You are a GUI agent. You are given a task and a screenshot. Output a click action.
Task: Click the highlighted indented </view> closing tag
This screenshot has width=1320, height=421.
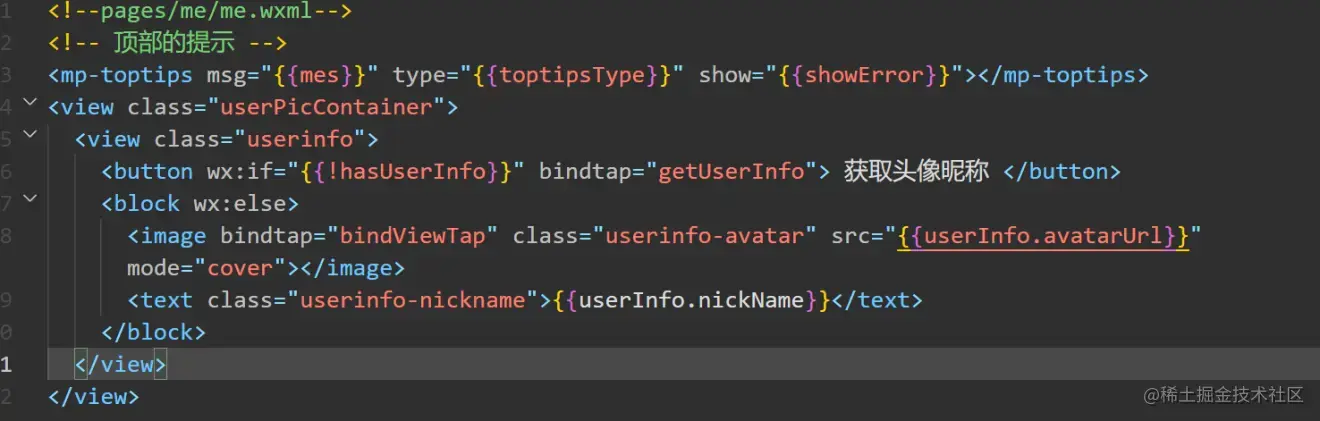[120, 364]
